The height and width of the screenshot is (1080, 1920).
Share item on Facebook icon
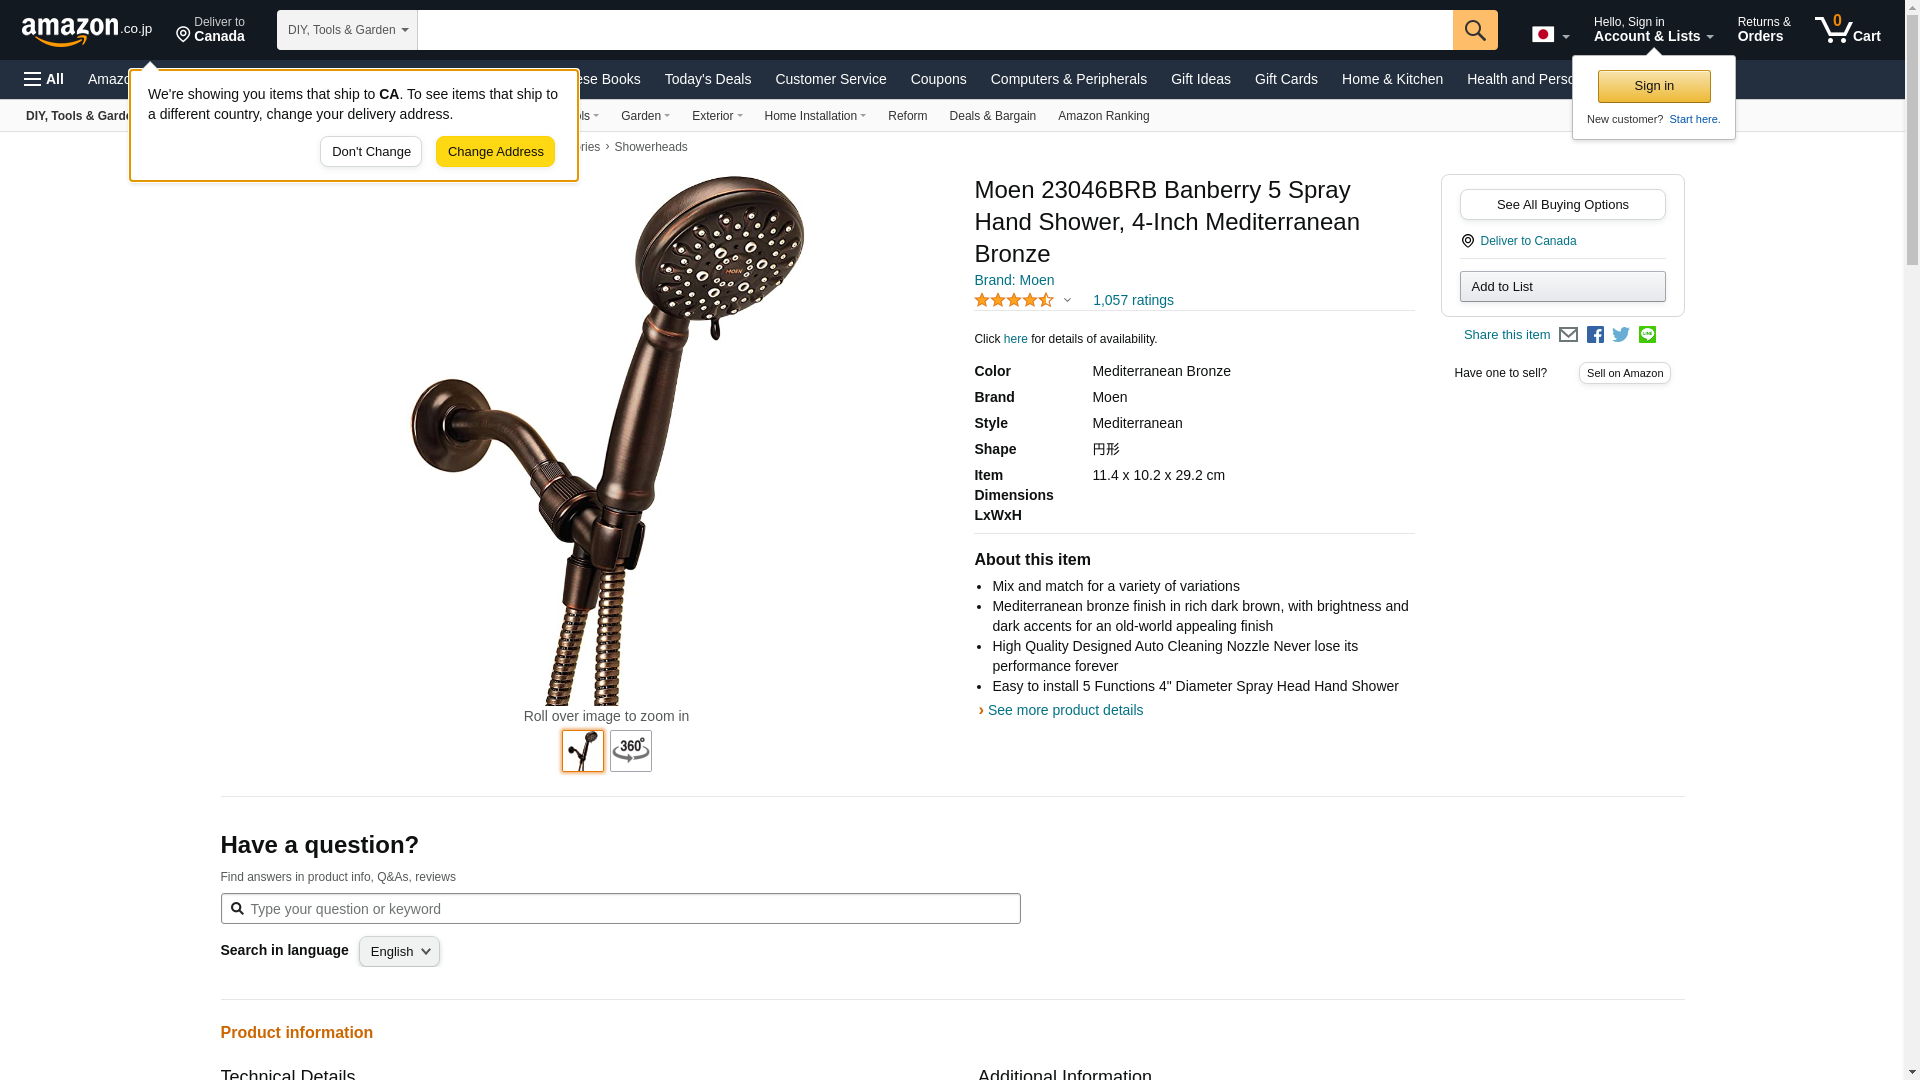(x=1595, y=335)
